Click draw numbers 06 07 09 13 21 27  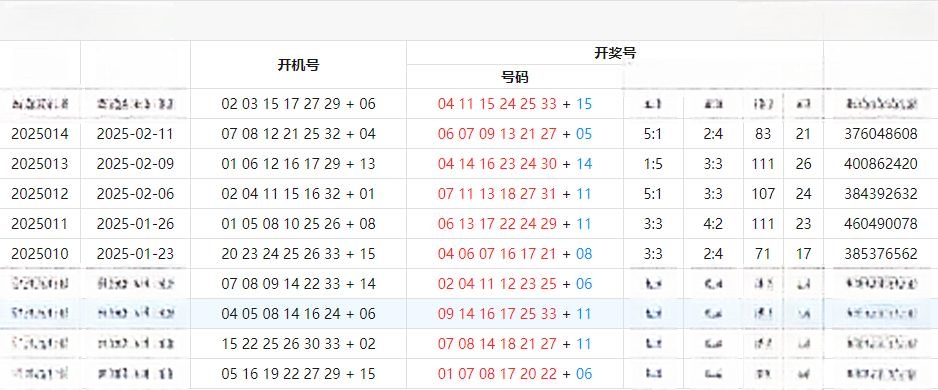click(x=497, y=134)
